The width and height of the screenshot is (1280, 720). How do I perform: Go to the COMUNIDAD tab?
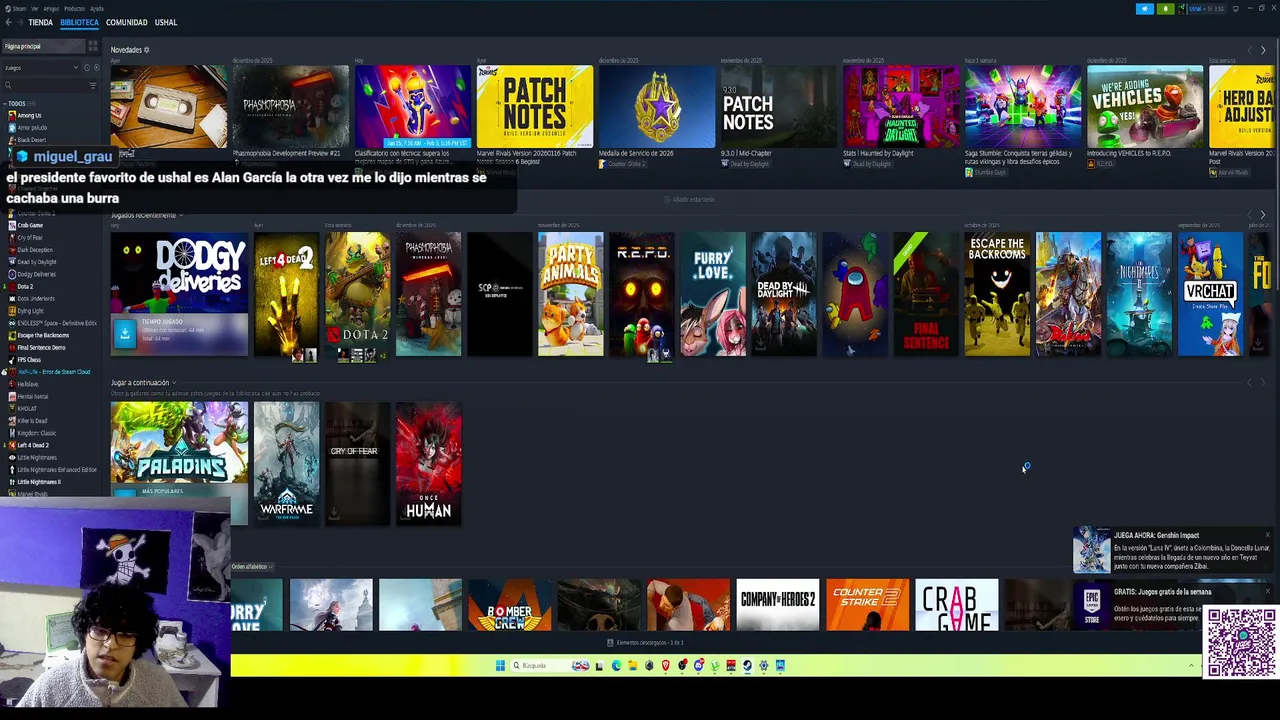[127, 22]
